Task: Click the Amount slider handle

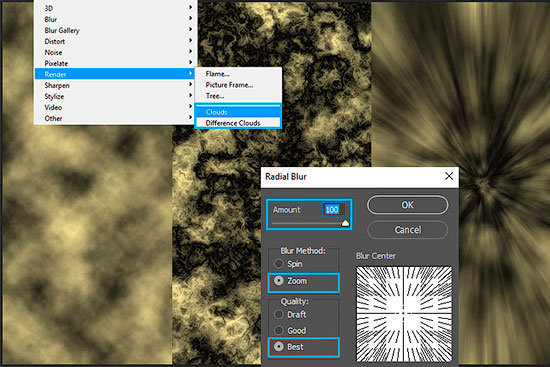Action: (x=345, y=223)
